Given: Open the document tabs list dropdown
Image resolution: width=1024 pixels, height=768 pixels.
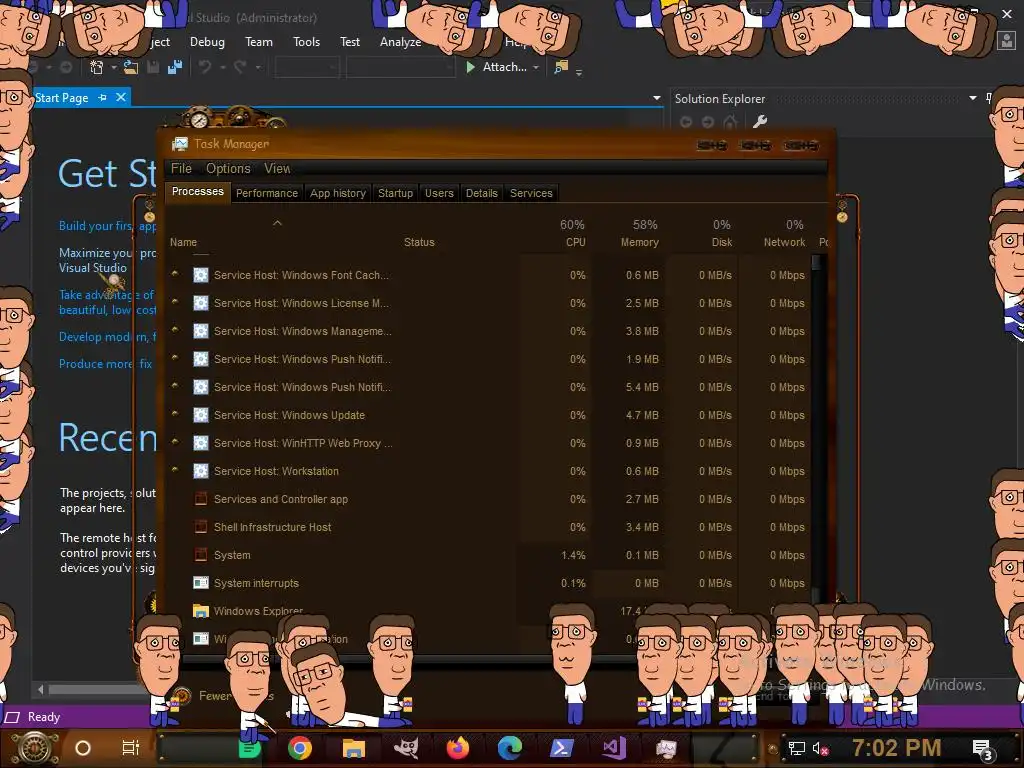Looking at the screenshot, I should coord(656,99).
